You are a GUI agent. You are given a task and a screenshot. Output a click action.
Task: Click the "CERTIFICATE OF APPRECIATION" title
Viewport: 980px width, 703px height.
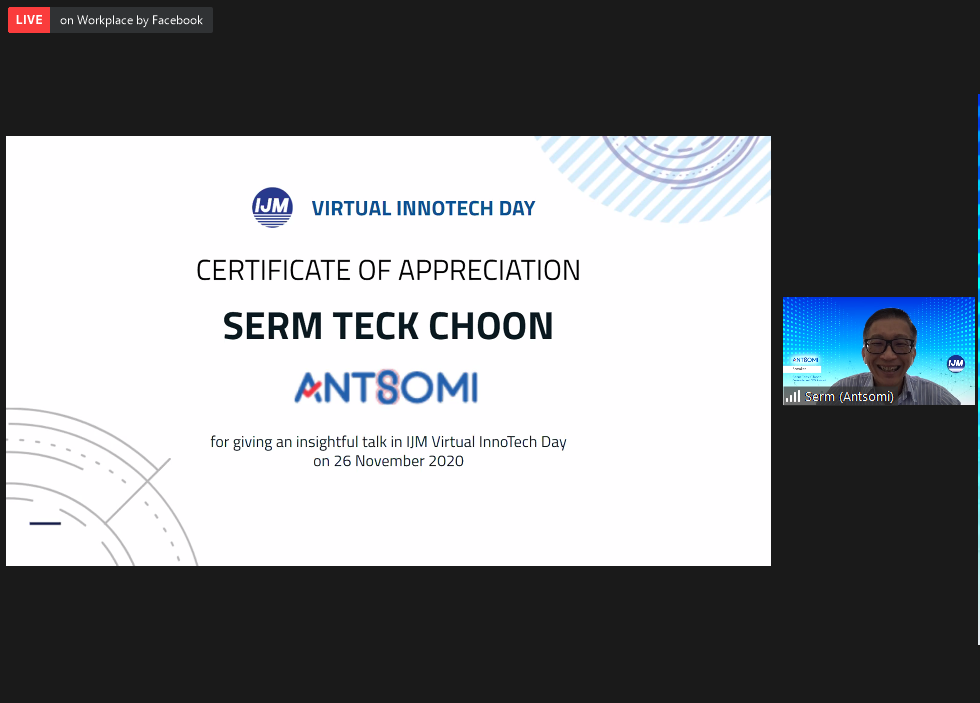[388, 271]
